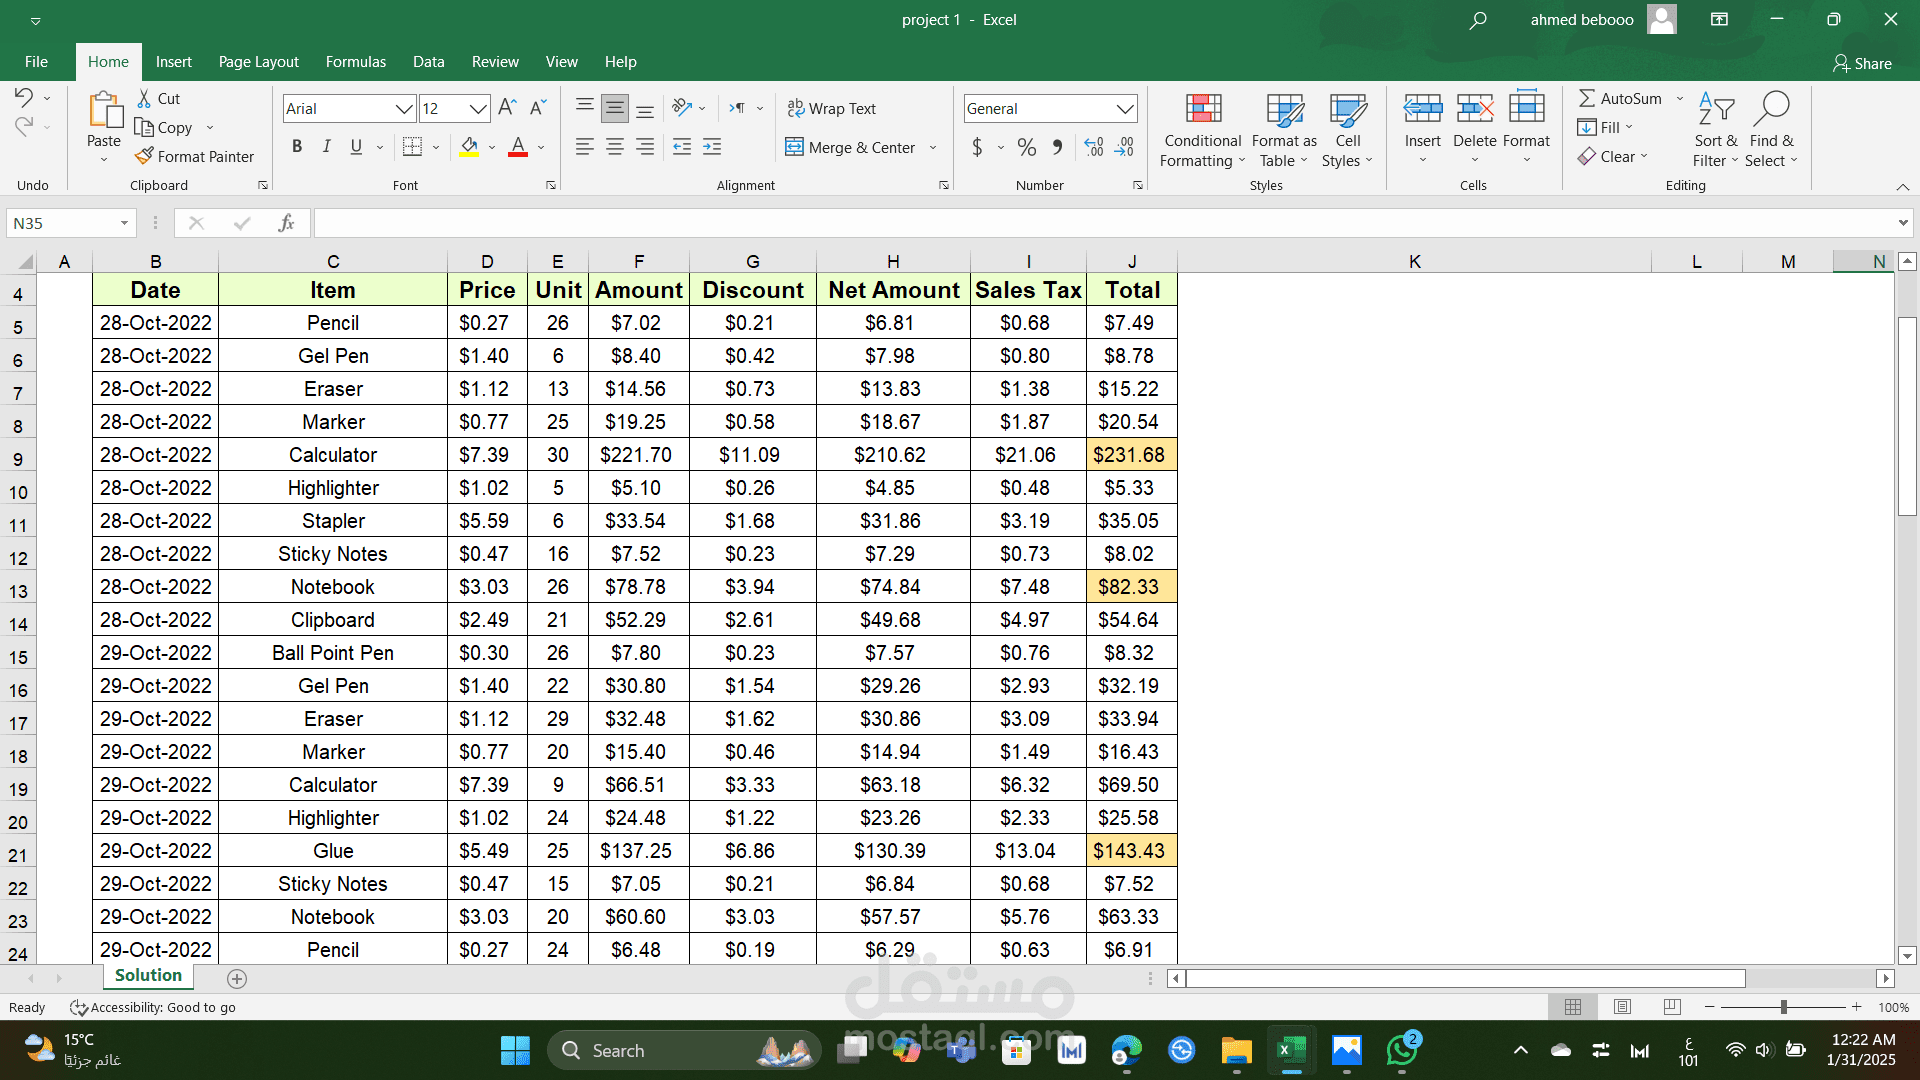Click the Decrease Indent icon
Image resolution: width=1920 pixels, height=1080 pixels.
tap(682, 147)
